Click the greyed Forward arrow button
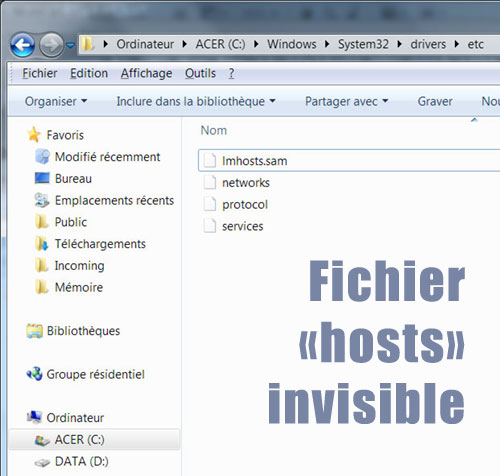Image resolution: width=500 pixels, height=476 pixels. 52,44
